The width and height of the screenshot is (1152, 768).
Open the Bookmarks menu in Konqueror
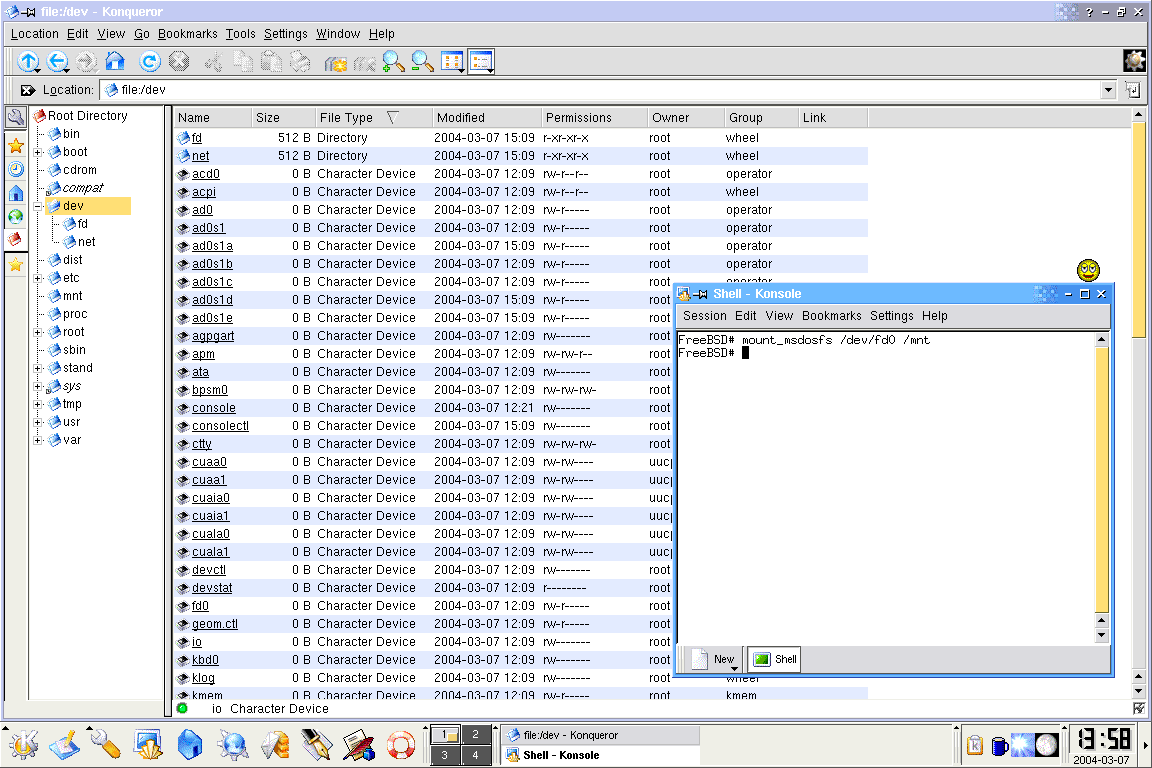pos(187,34)
